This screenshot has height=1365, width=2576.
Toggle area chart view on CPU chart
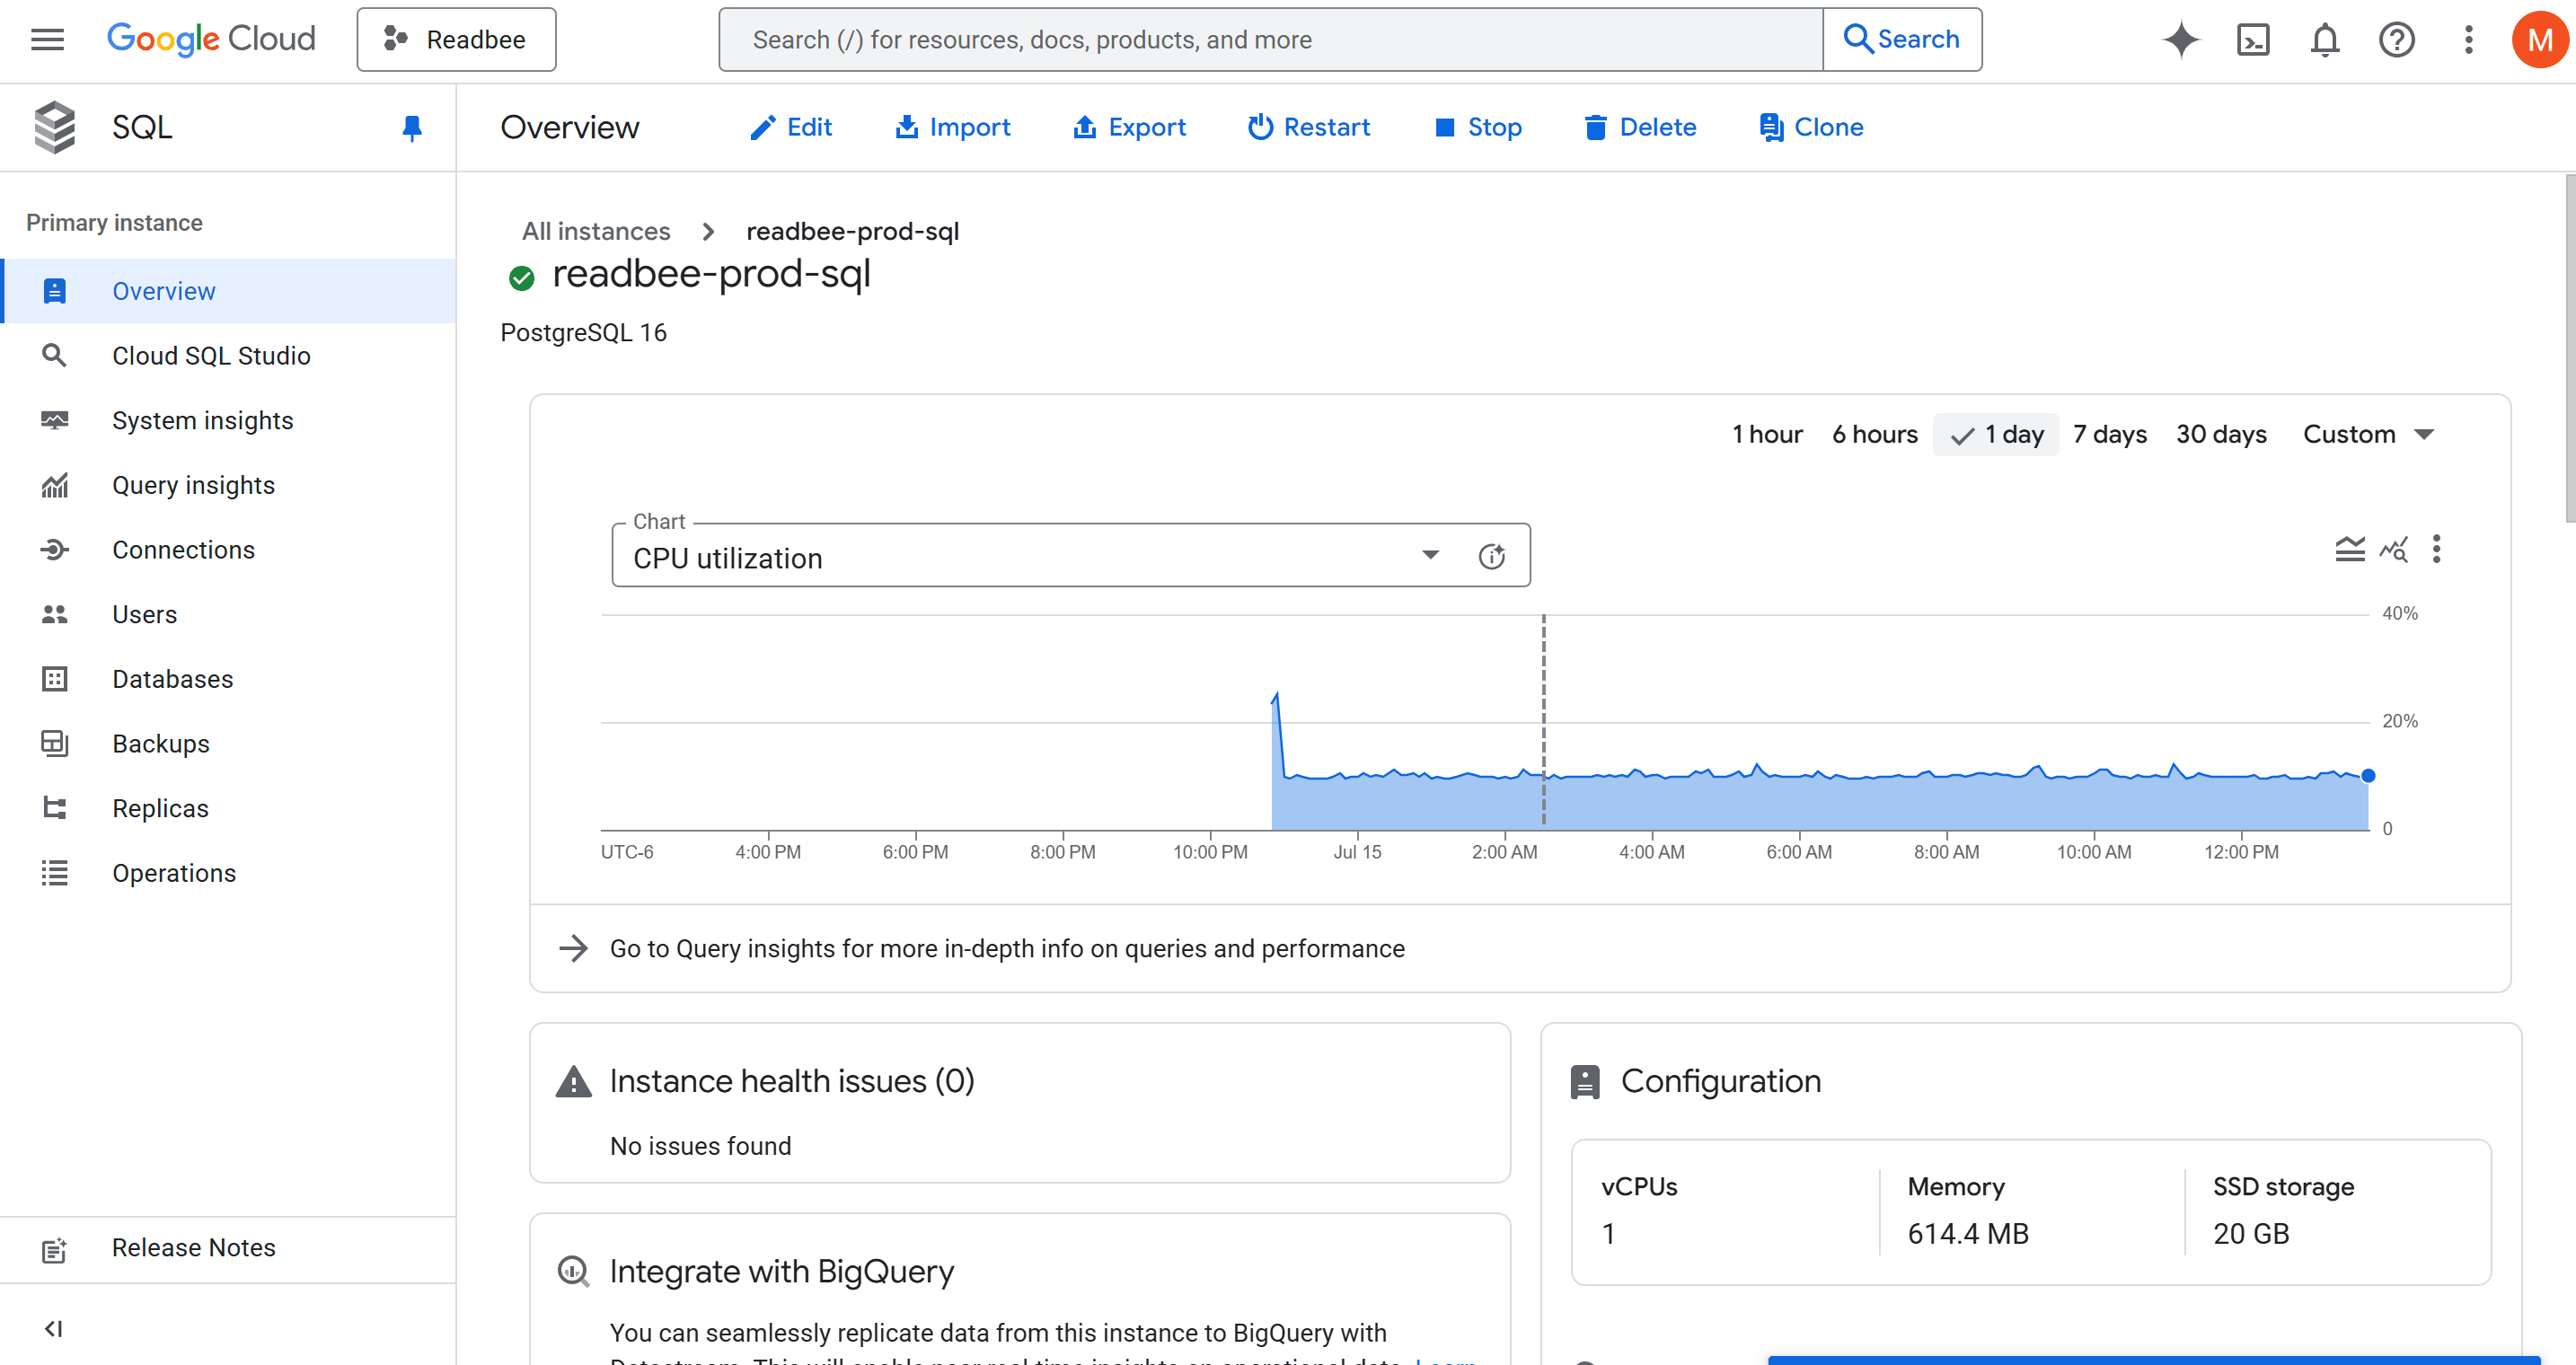2349,549
